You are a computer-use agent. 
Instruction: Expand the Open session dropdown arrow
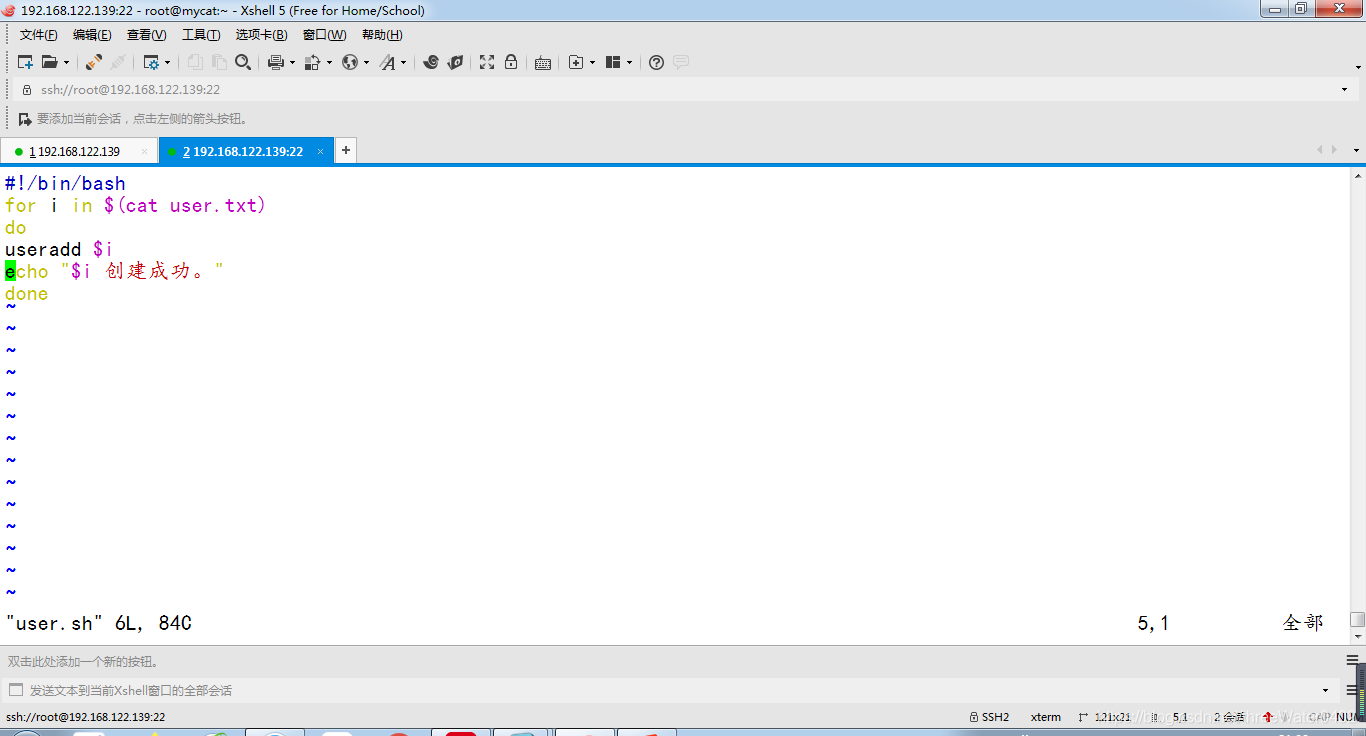[67, 62]
